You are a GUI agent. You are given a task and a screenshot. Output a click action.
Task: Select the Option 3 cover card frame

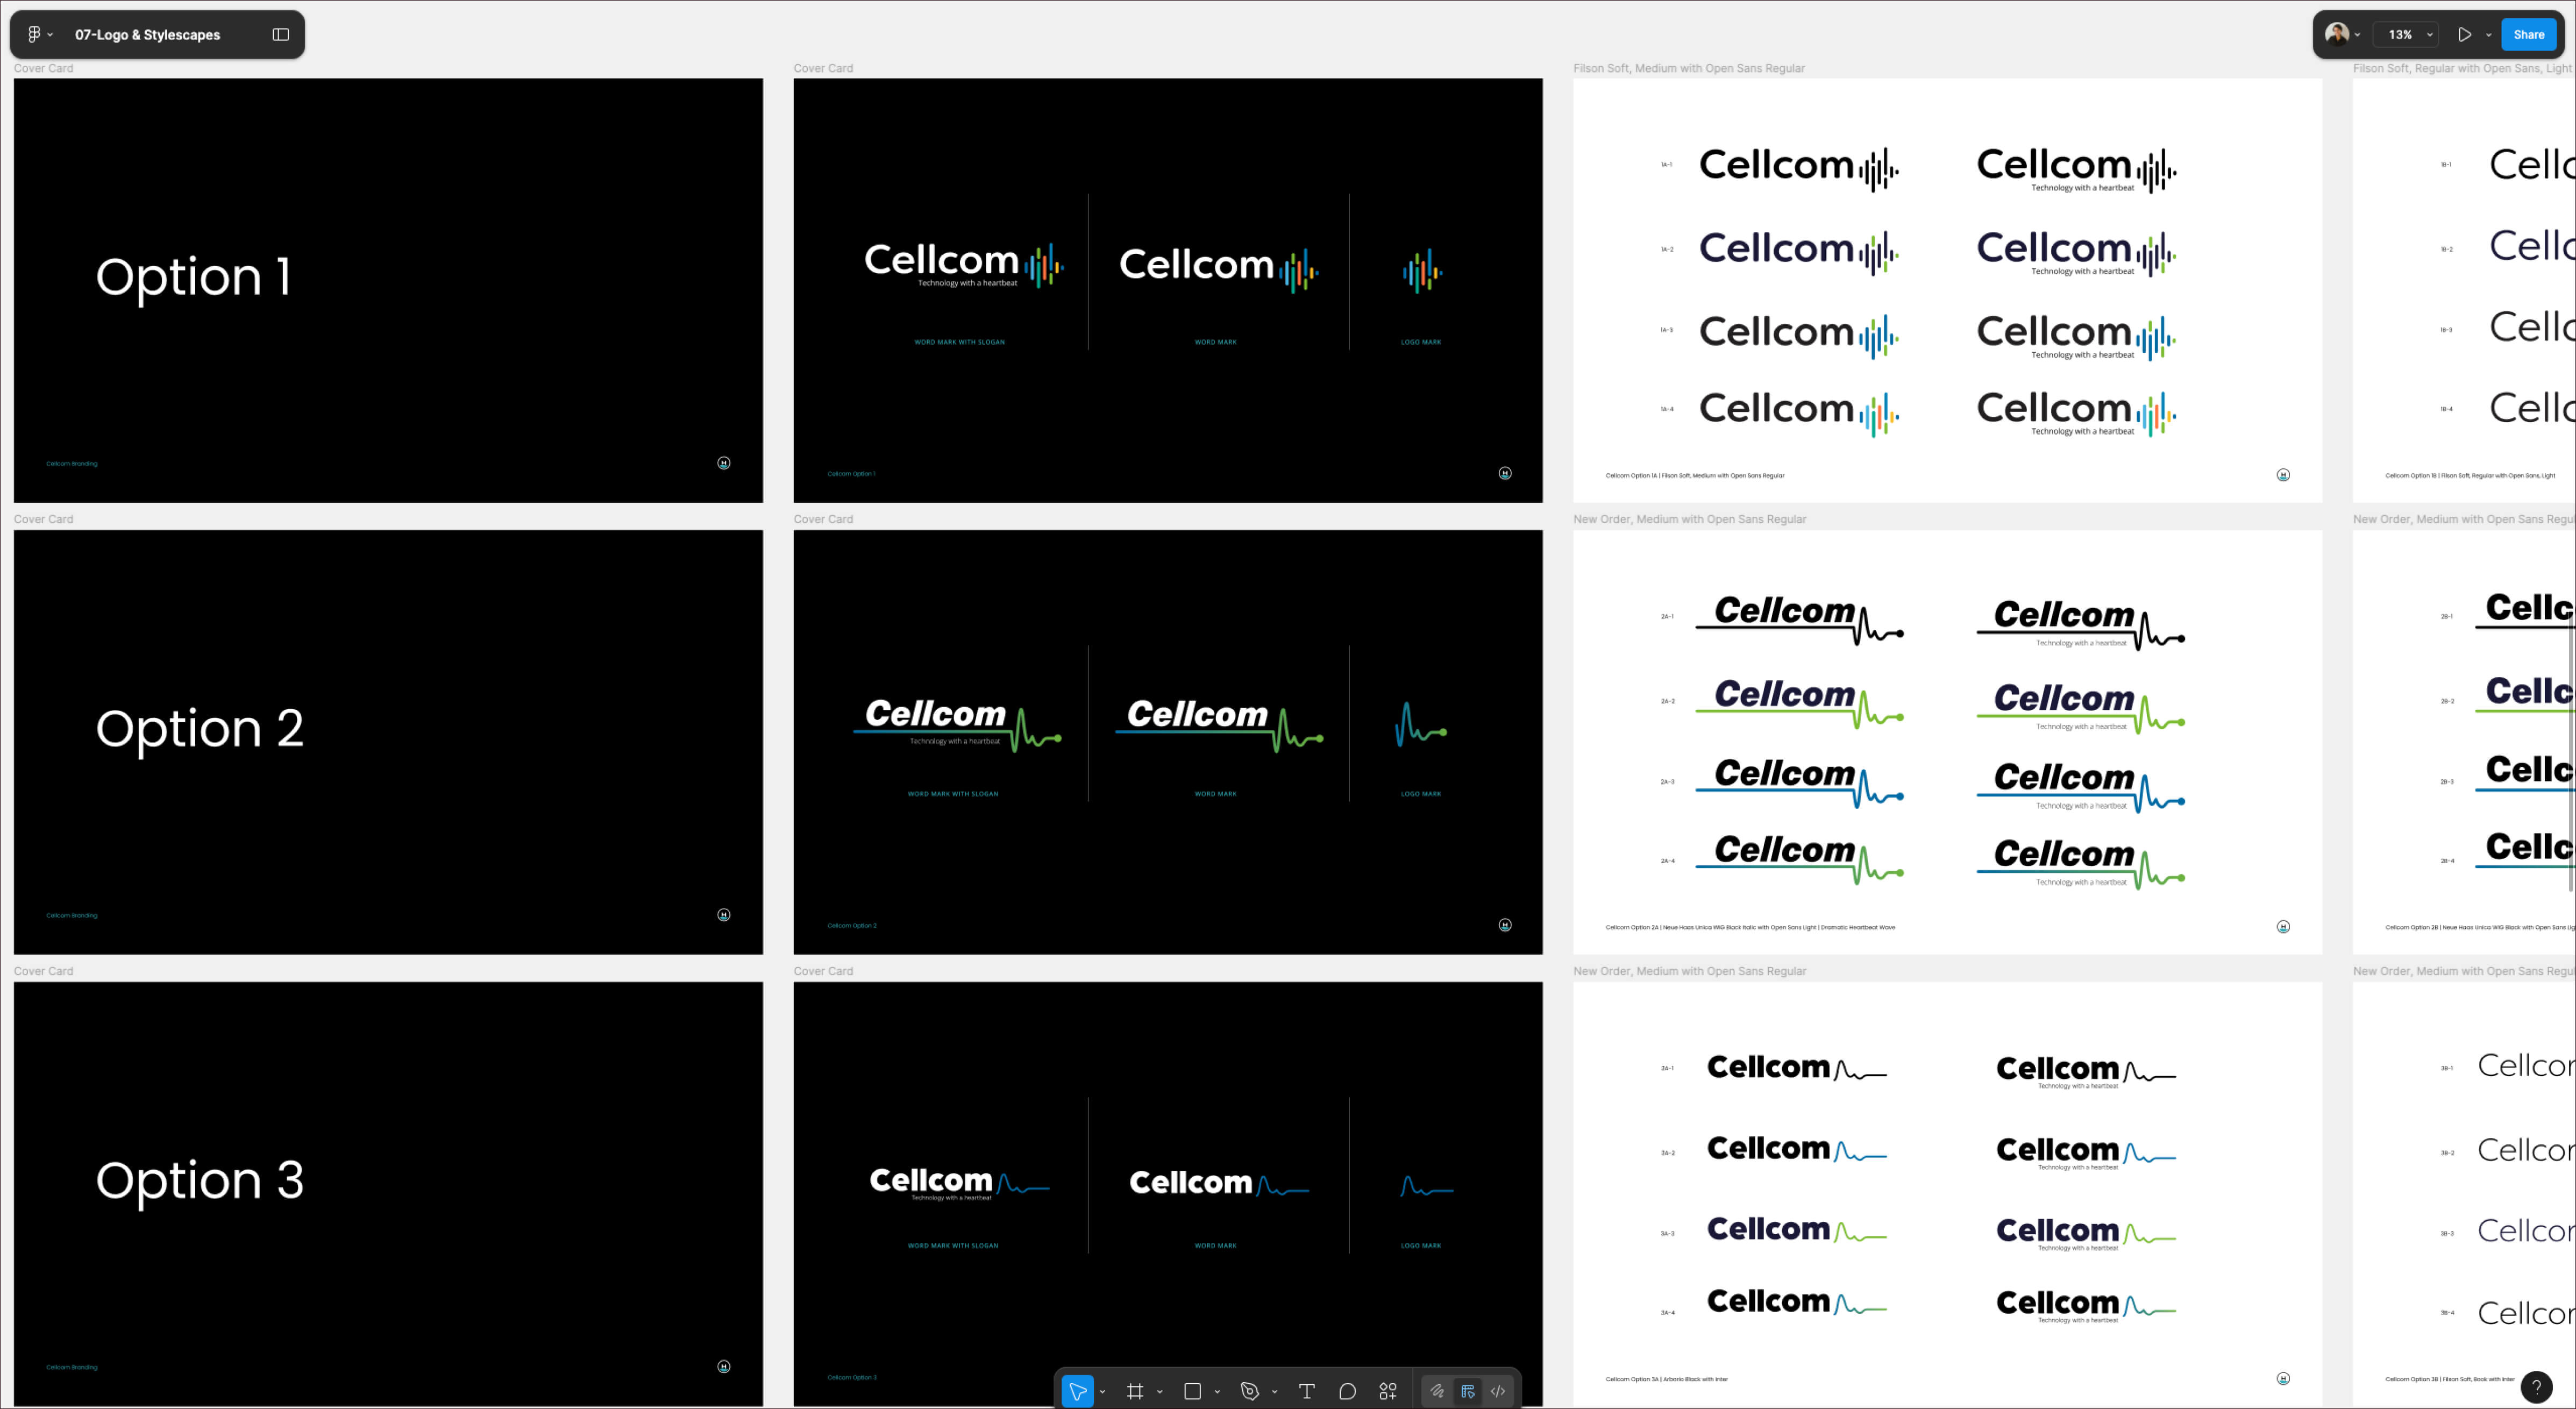[x=388, y=1193]
